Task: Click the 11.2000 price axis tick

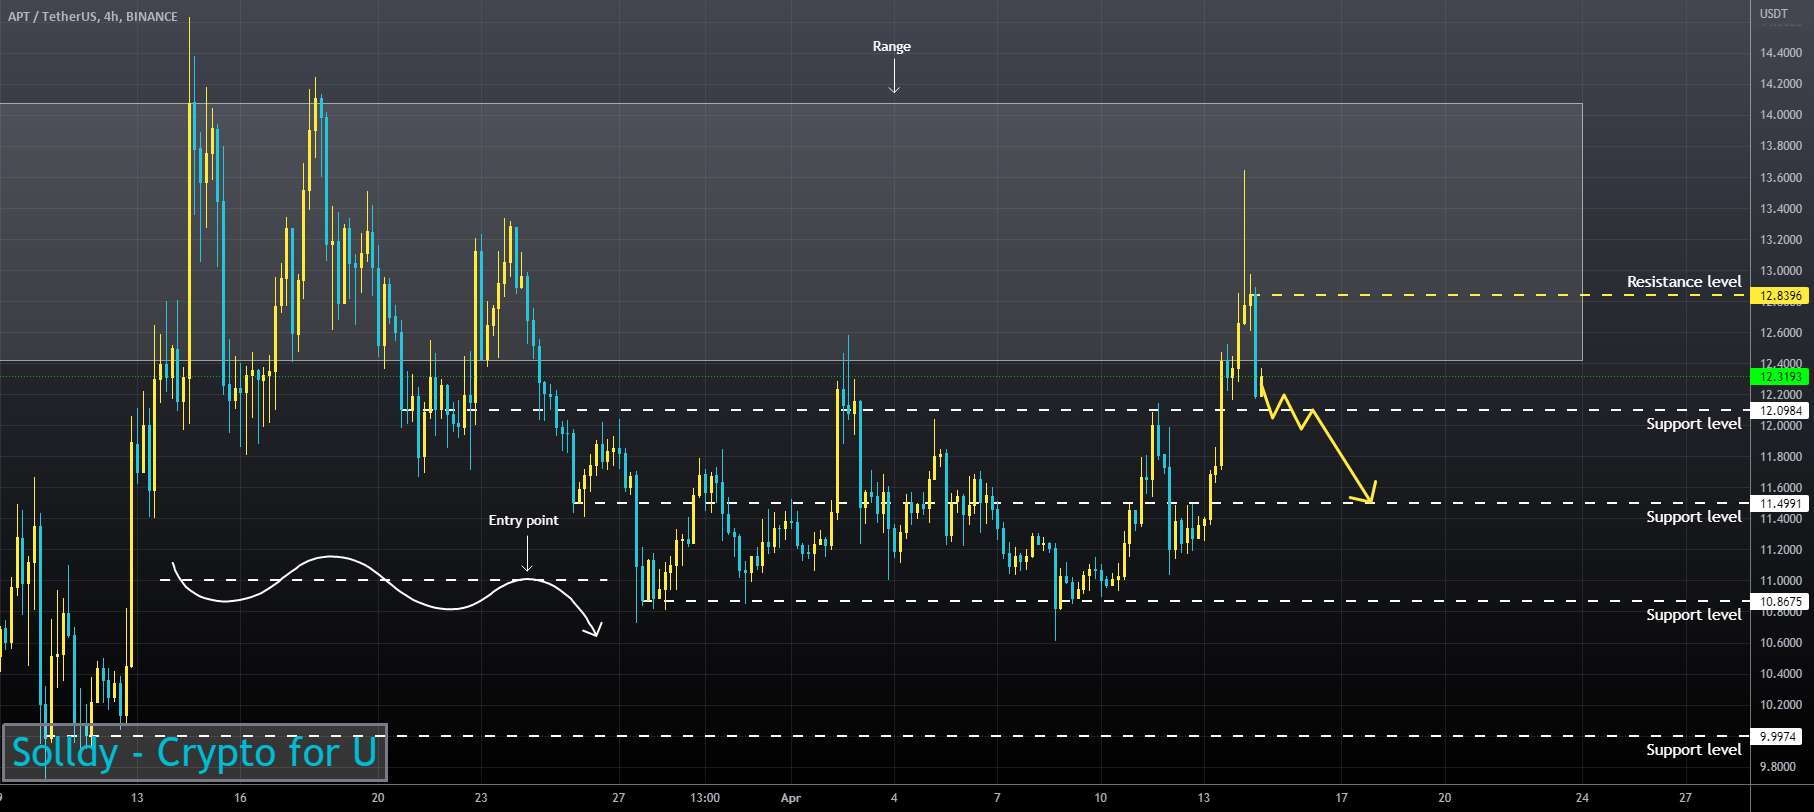Action: click(1781, 550)
